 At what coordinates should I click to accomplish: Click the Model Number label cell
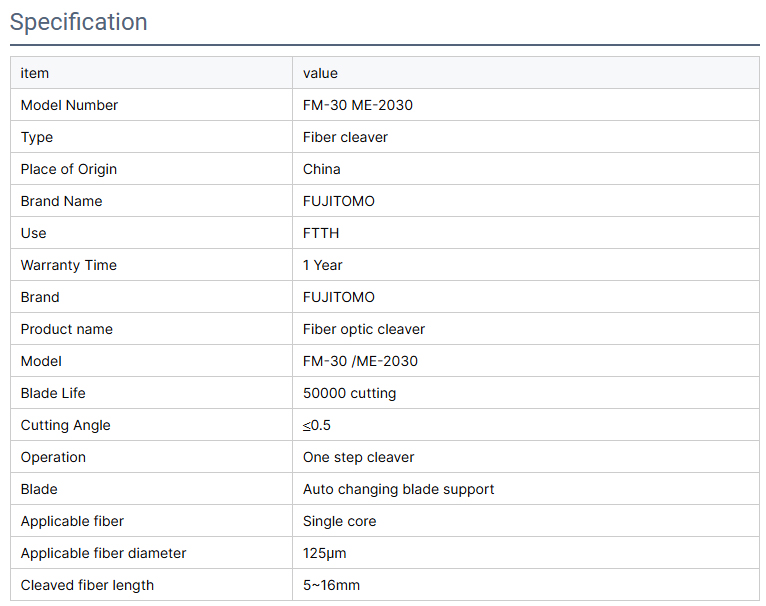(69, 105)
